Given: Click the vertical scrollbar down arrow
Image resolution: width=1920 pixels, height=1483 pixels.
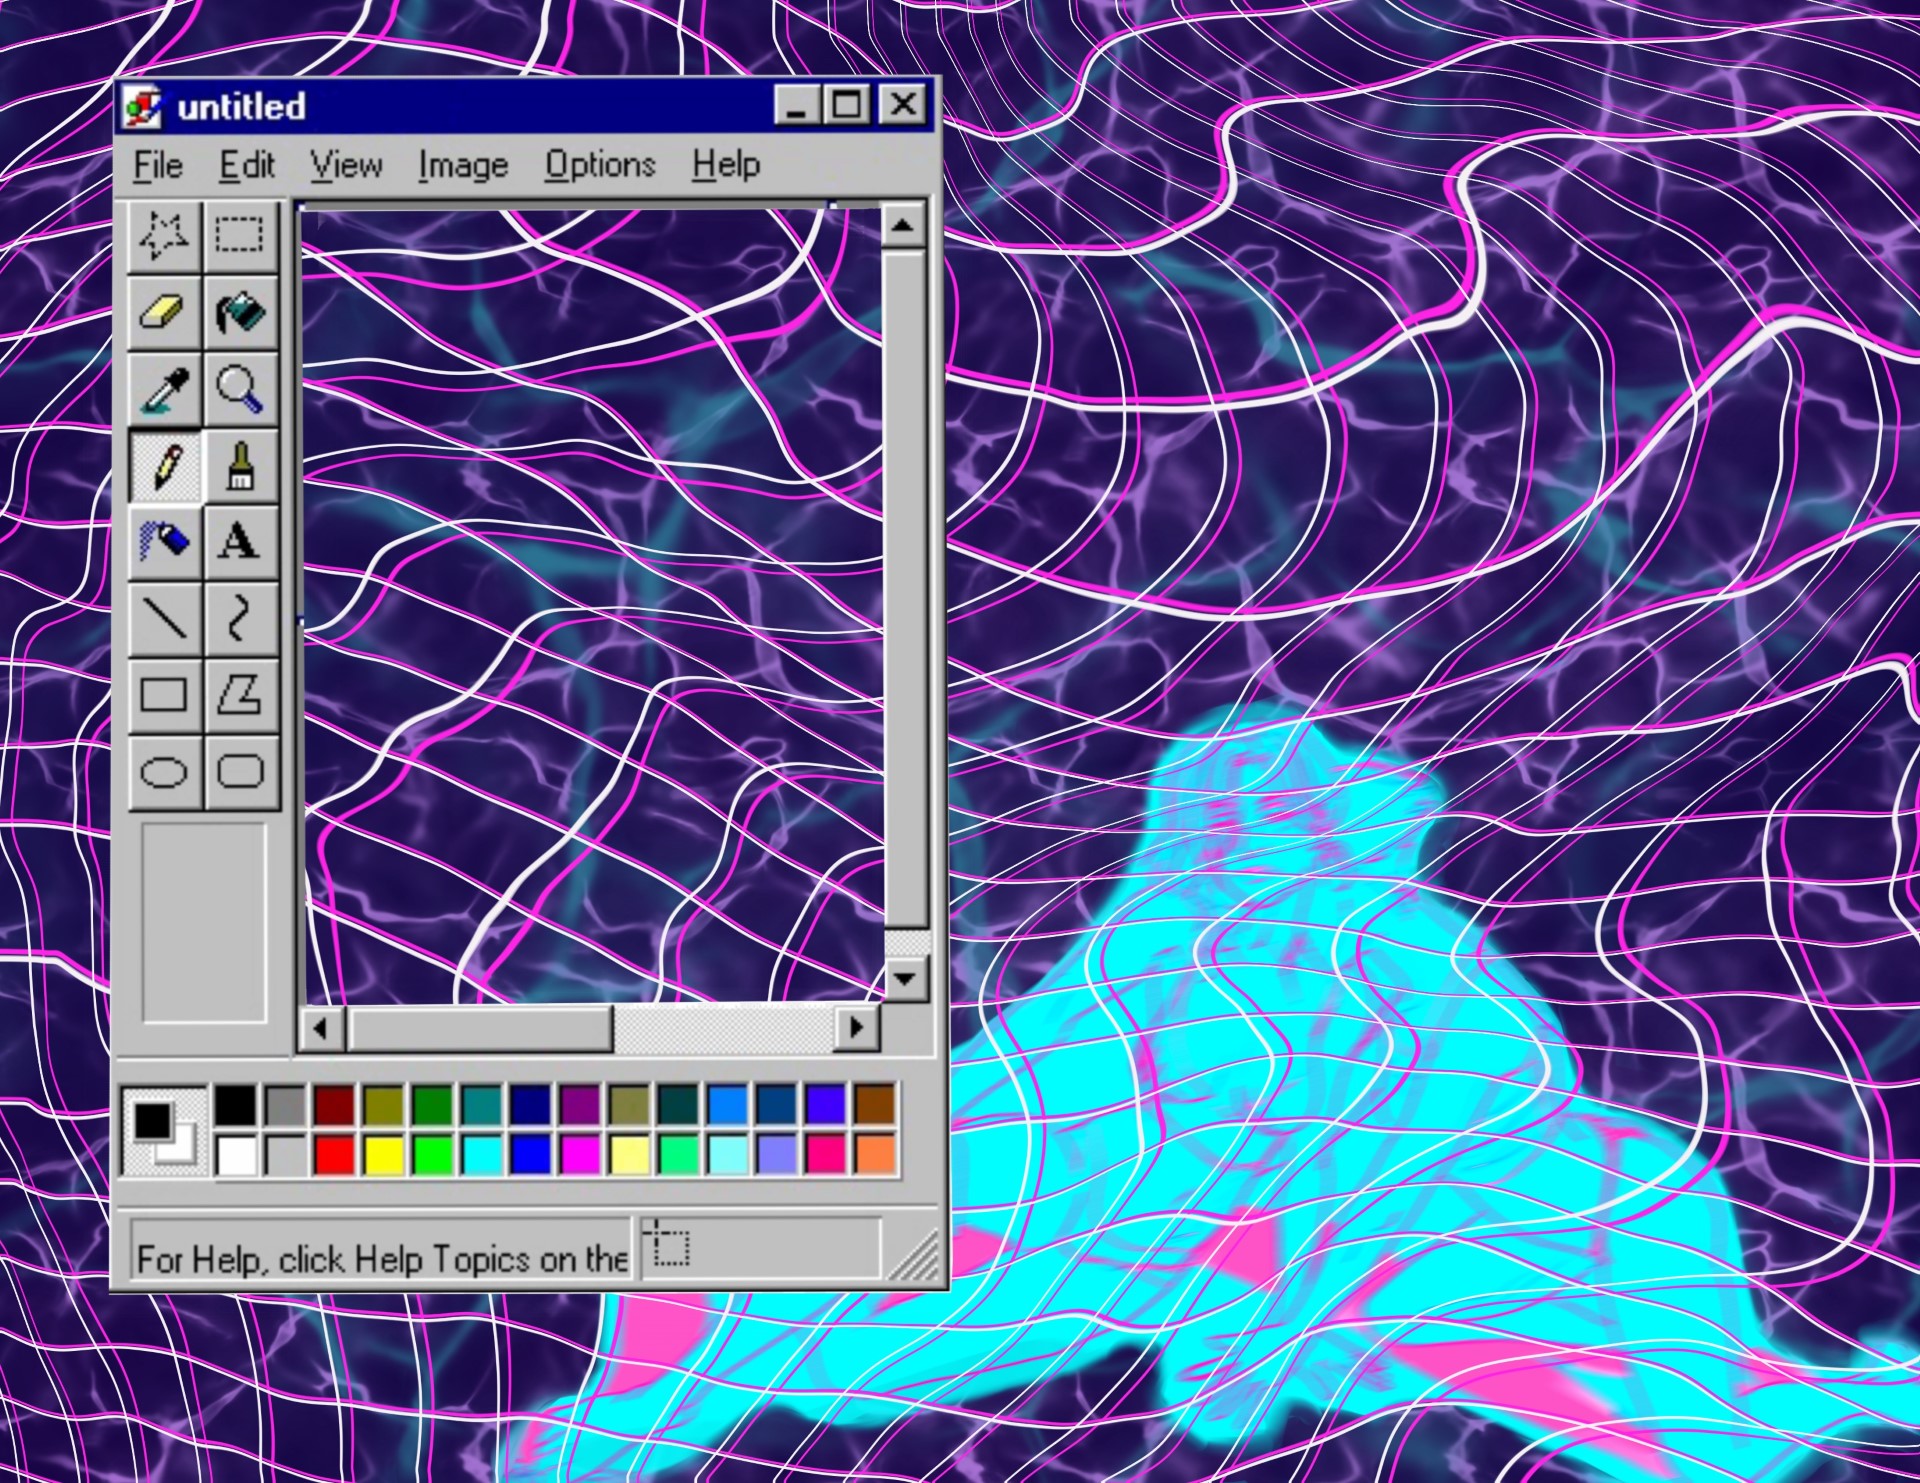Looking at the screenshot, I should [x=904, y=978].
